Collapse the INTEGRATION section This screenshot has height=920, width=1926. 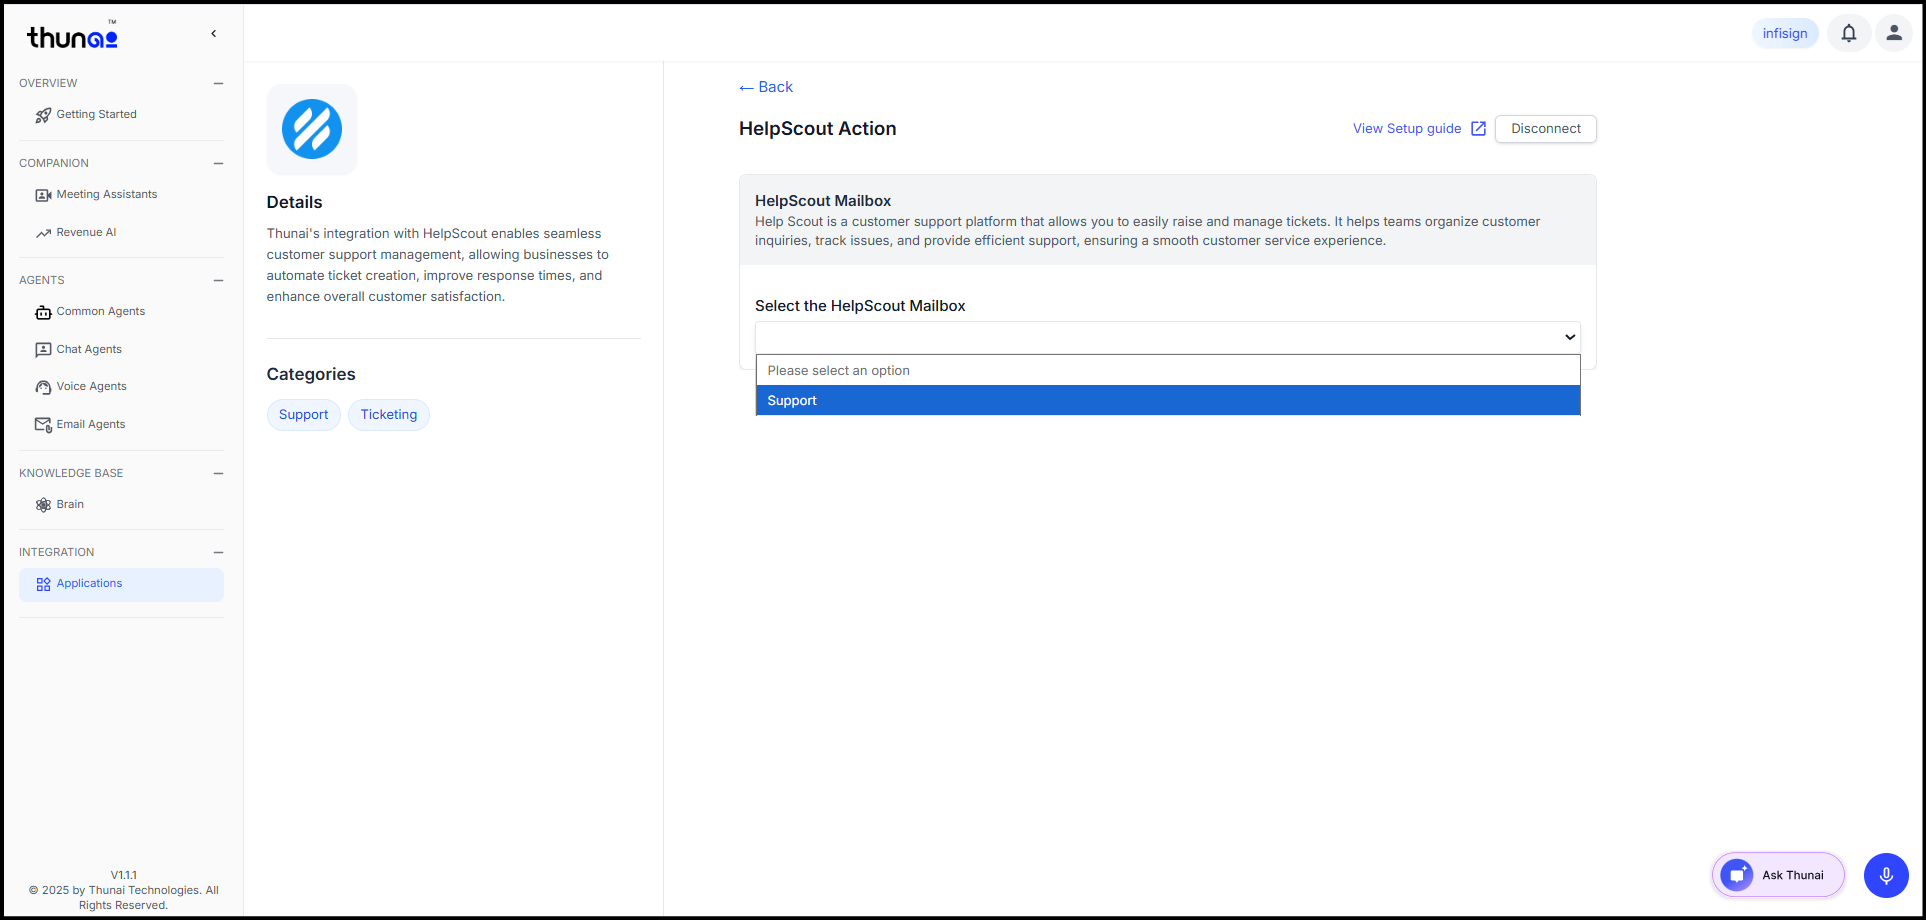pos(218,553)
